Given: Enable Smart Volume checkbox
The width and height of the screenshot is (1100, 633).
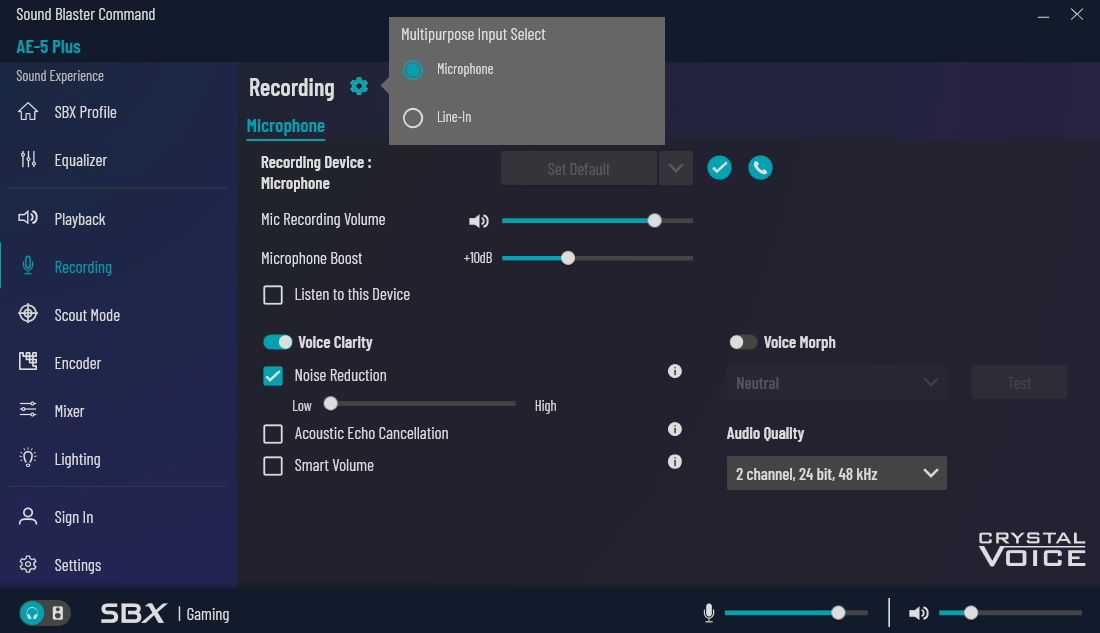Looking at the screenshot, I should pyautogui.click(x=273, y=466).
